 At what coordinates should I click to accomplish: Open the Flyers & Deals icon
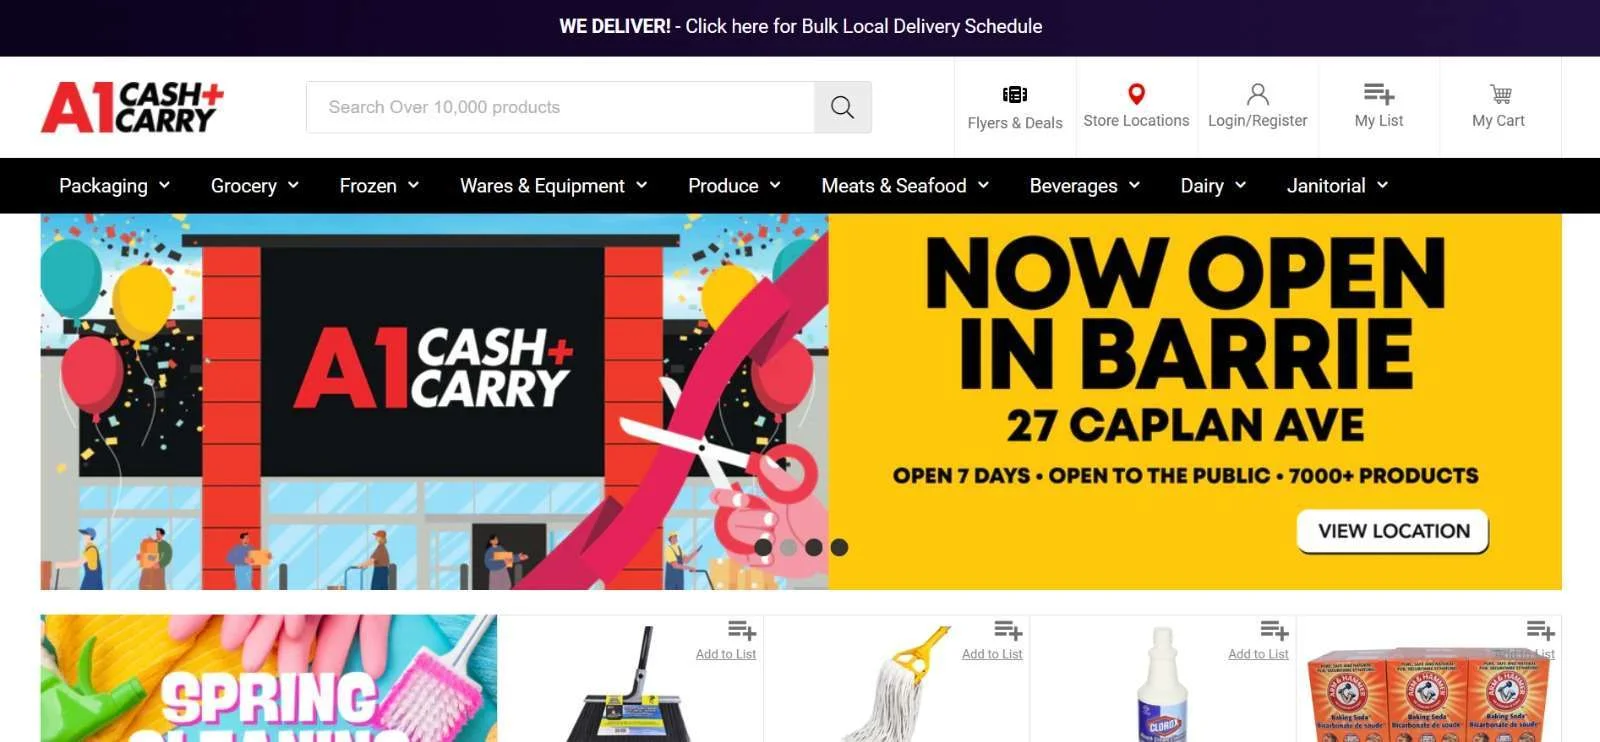point(1015,95)
